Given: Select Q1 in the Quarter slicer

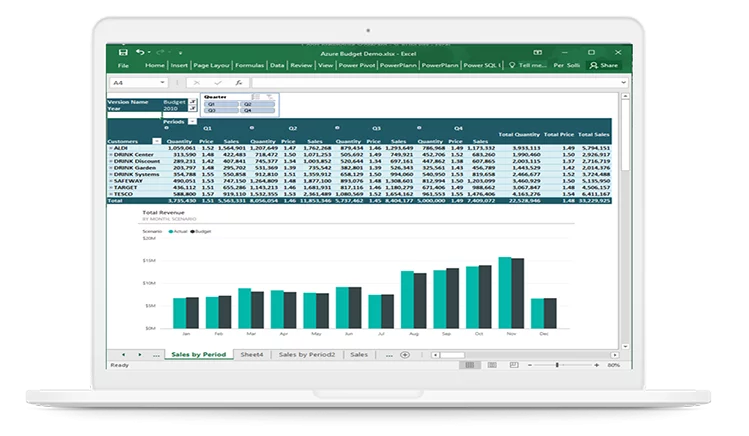Looking at the screenshot, I should click(x=221, y=104).
